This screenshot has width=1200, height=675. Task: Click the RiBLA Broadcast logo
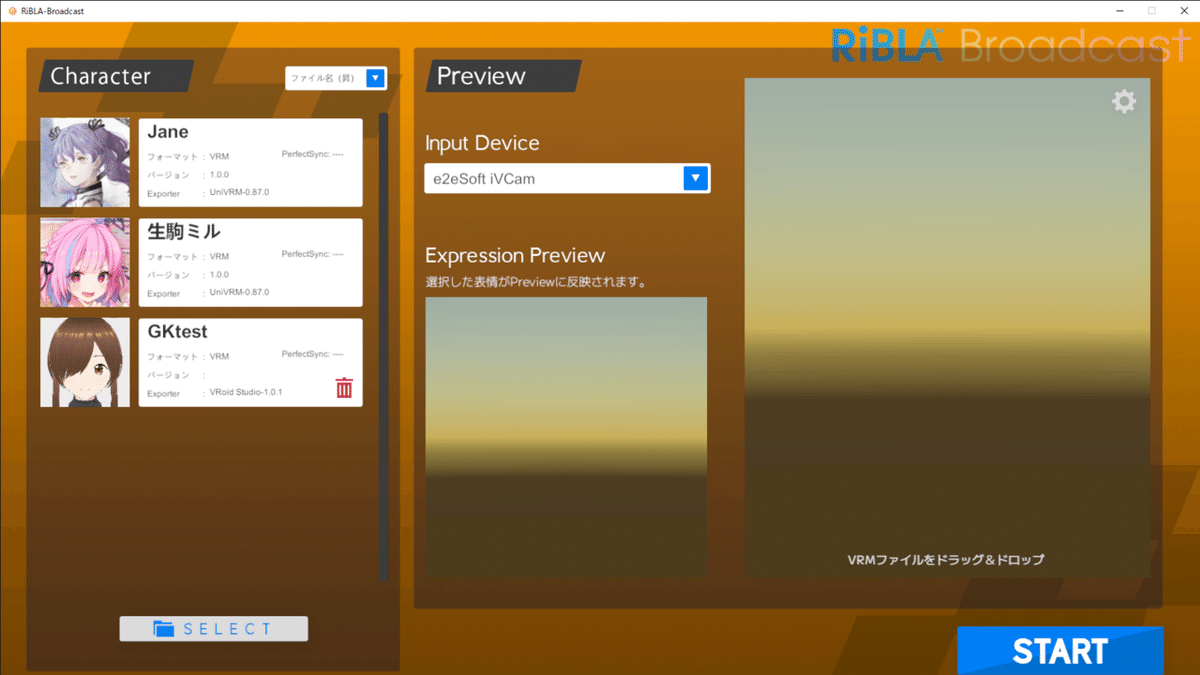tap(1012, 45)
